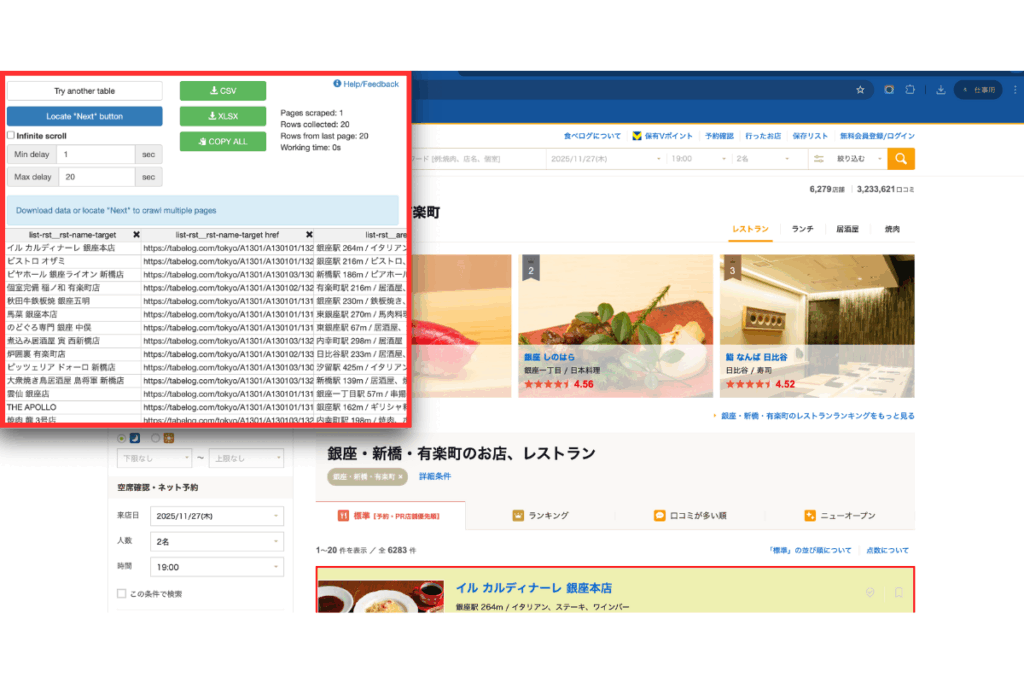Viewport: 1024px width, 683px height.
Task: Open the 下限なし minimum budget dropdown
Action: point(154,458)
